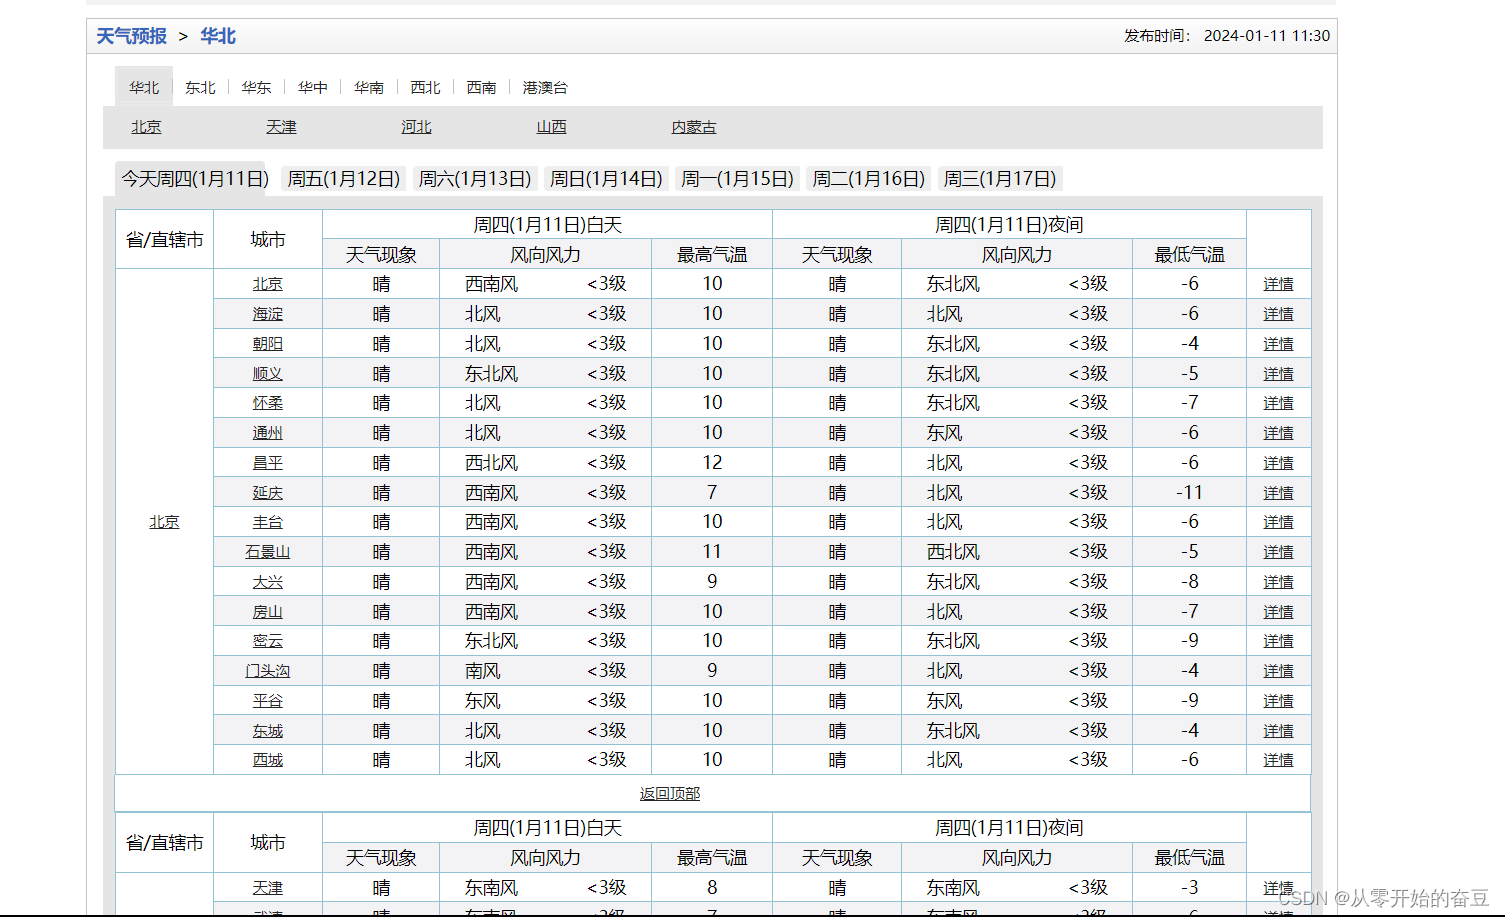The image size is (1505, 917).
Task: Jump to 山西 province link
Action: click(x=551, y=127)
